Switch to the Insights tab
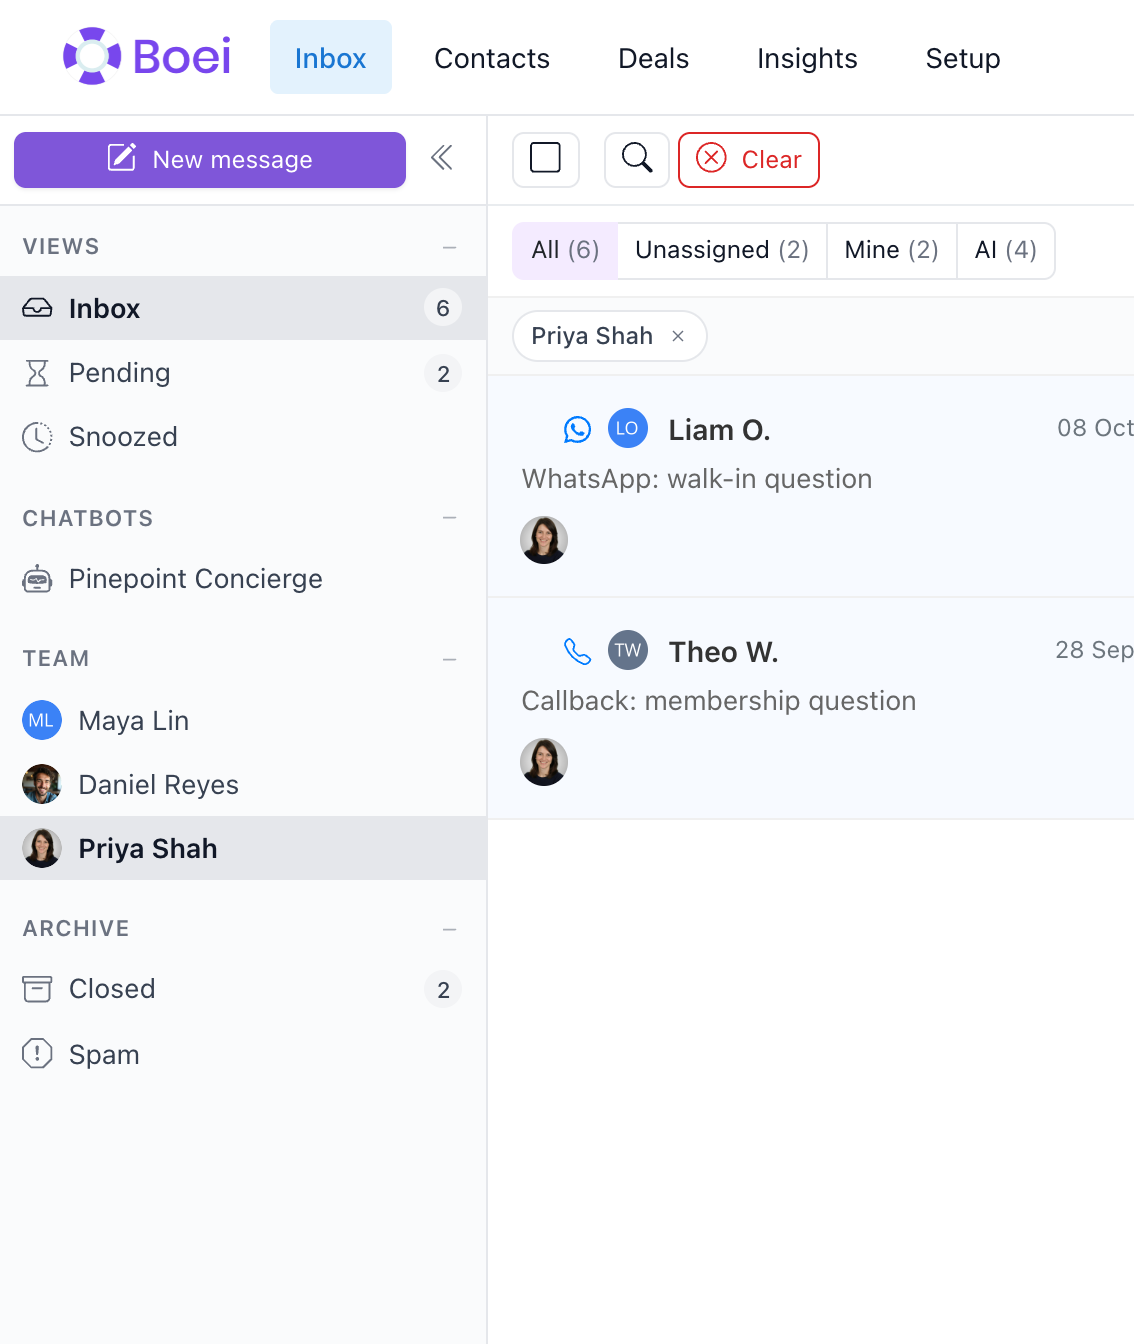This screenshot has width=1134, height=1344. click(x=807, y=58)
